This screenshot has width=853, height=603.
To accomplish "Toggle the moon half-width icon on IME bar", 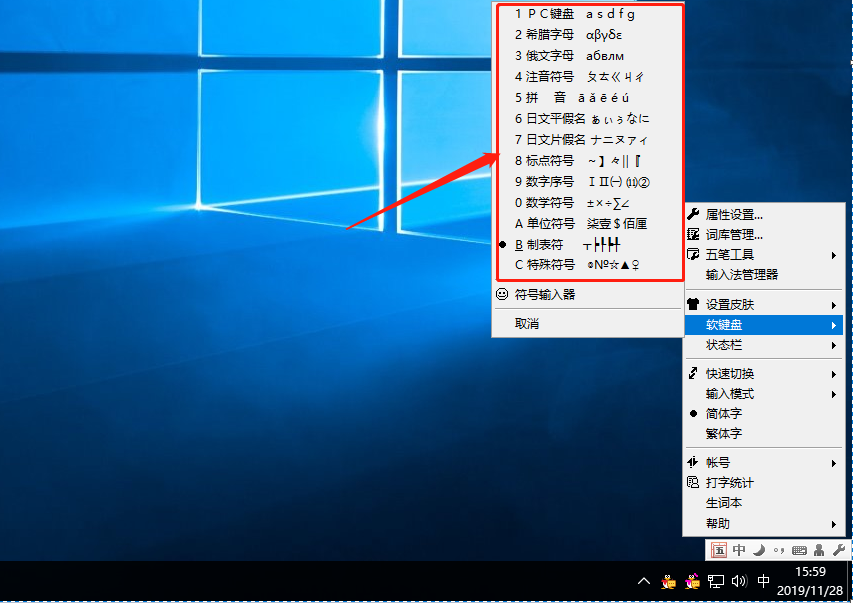I will pyautogui.click(x=759, y=550).
